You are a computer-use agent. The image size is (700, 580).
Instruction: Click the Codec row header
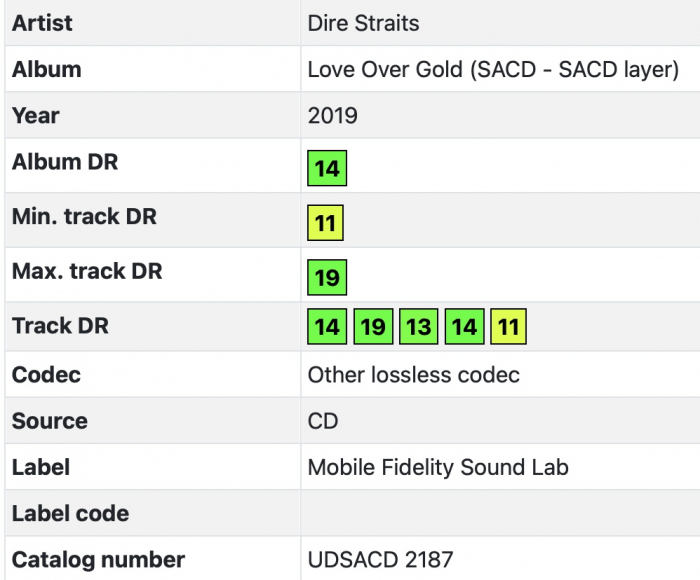pyautogui.click(x=46, y=375)
